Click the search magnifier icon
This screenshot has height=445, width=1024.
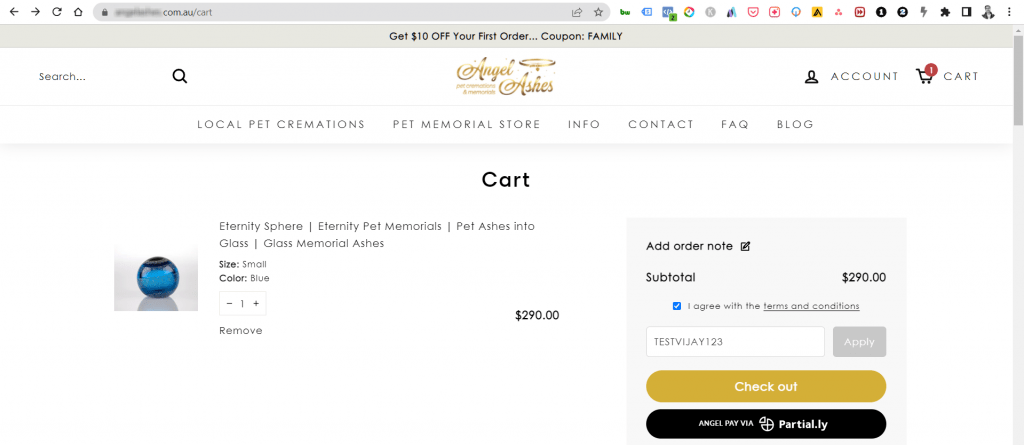pos(180,76)
